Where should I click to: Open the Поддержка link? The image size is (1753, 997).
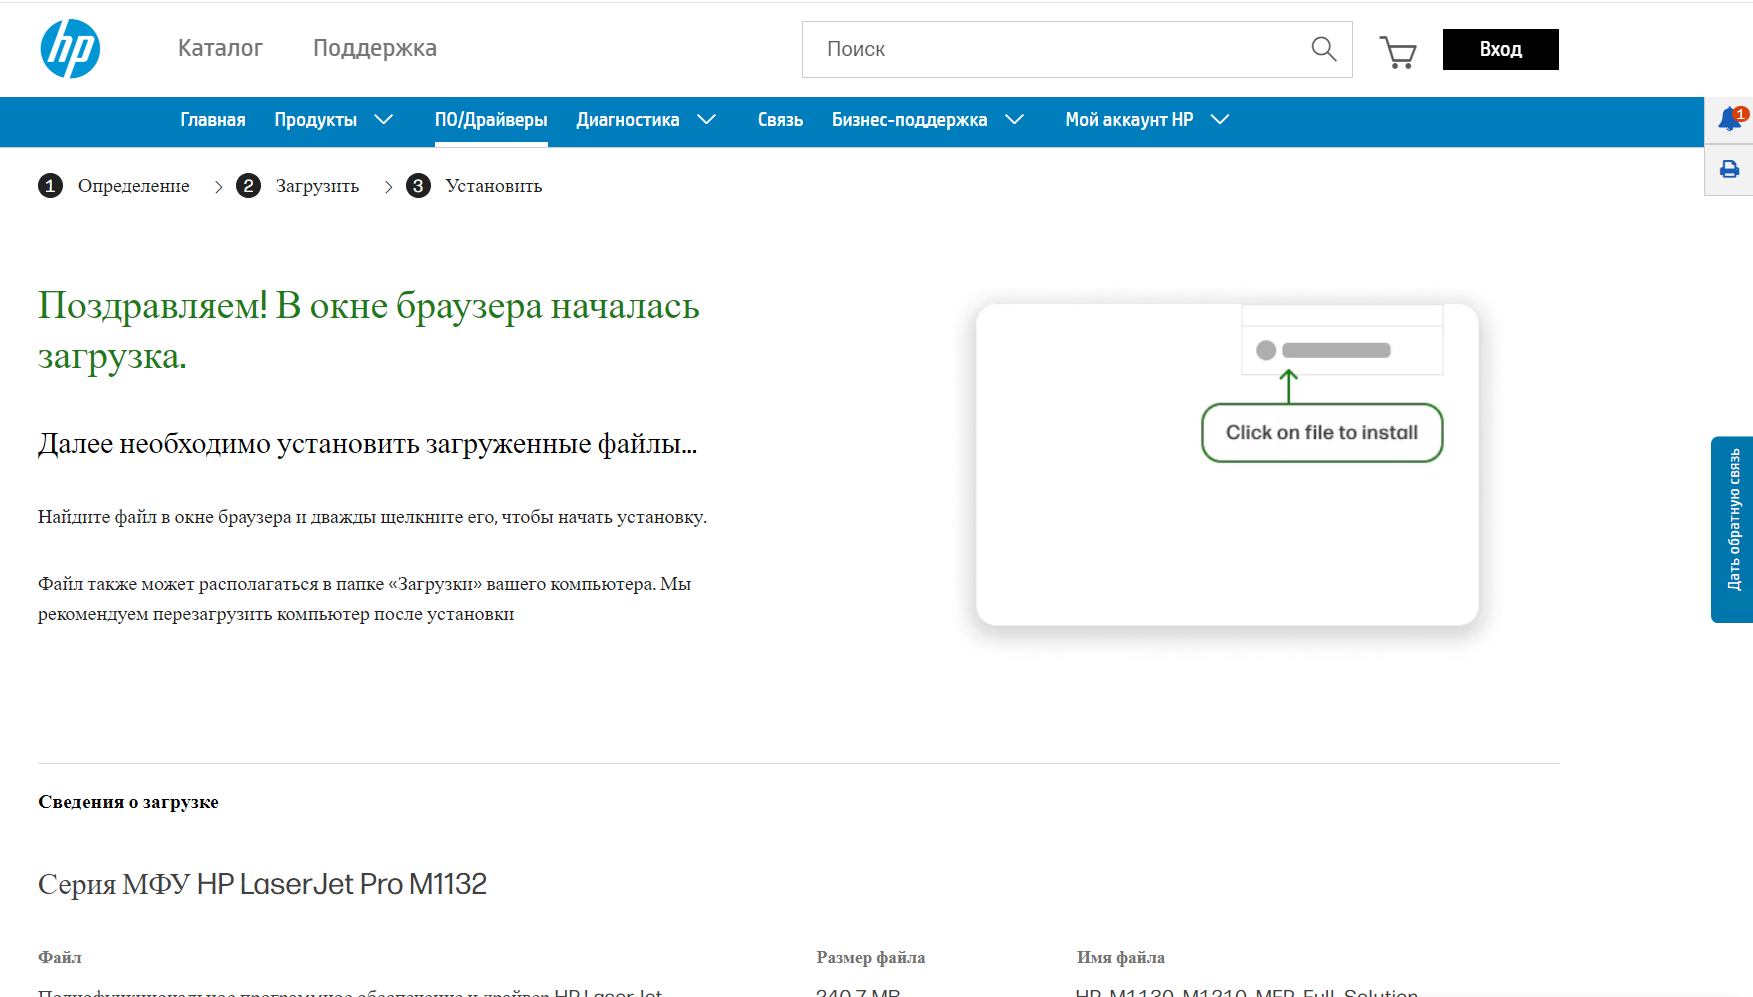point(375,48)
